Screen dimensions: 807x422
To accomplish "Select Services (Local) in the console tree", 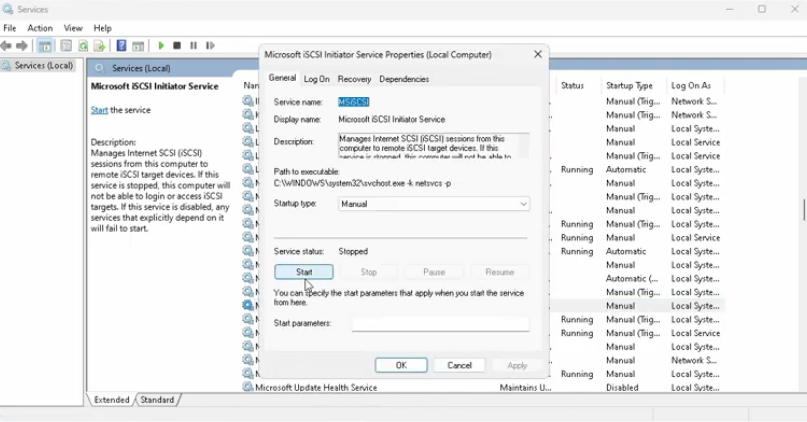I will coord(38,66).
